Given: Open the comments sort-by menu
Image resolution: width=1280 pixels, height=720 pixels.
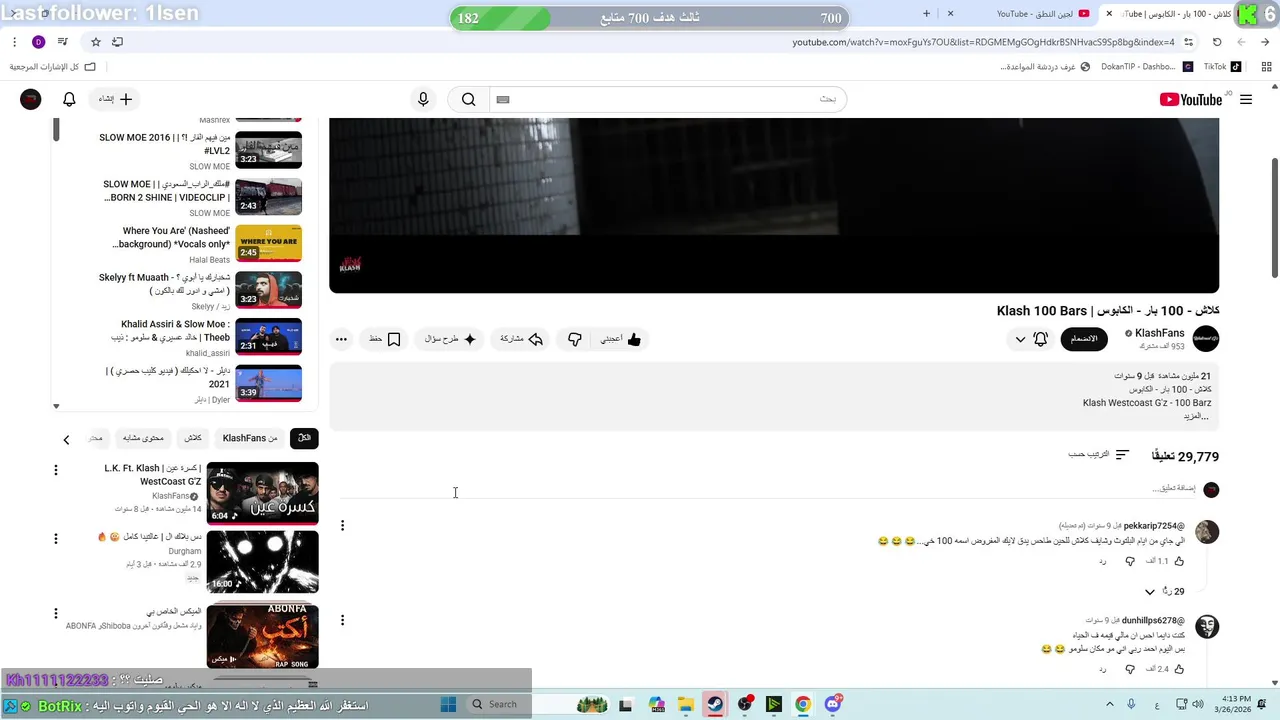Looking at the screenshot, I should click(1098, 454).
